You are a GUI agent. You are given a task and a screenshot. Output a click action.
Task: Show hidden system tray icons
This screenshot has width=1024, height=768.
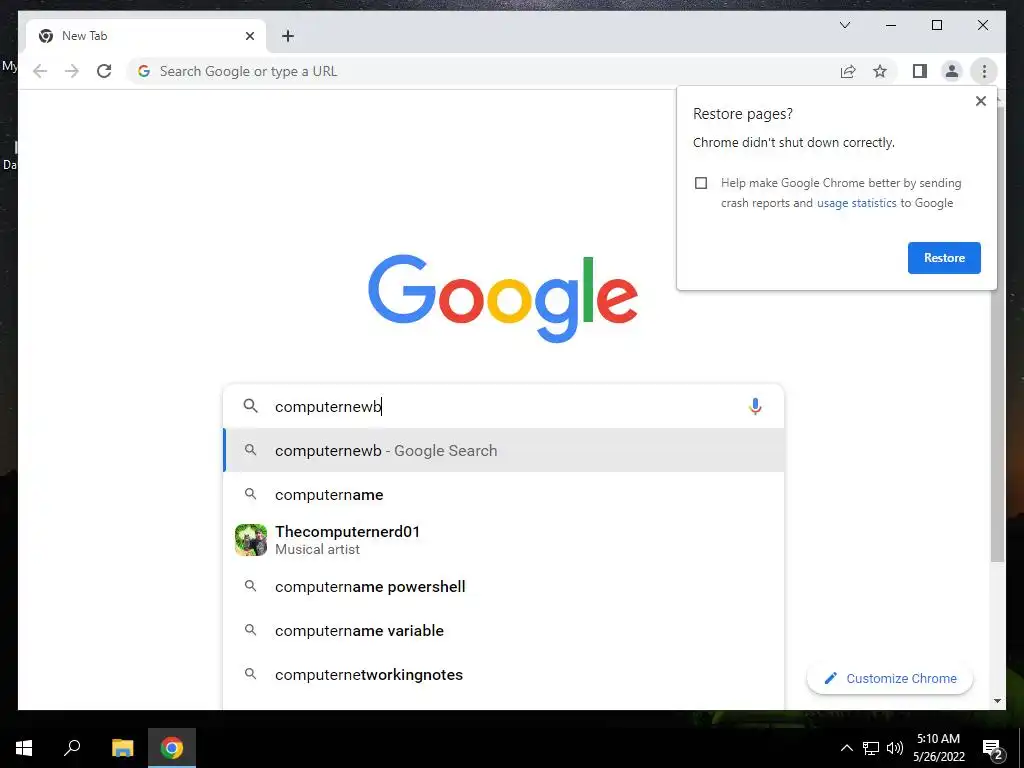pyautogui.click(x=846, y=748)
